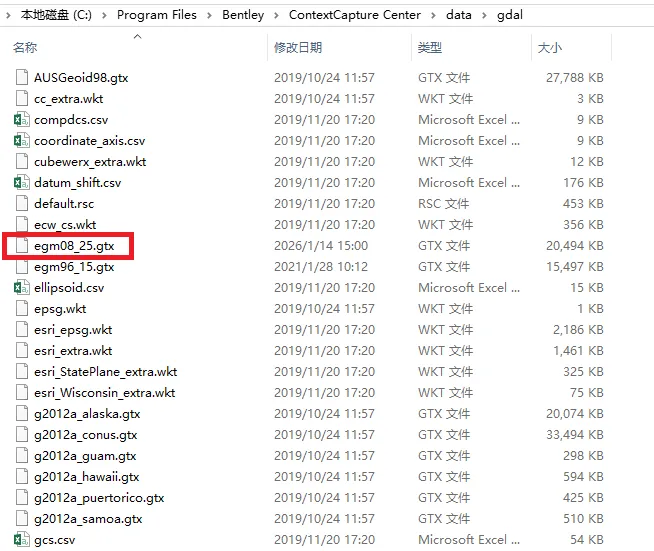Navigate to Program Files breadcrumb

click(x=156, y=15)
